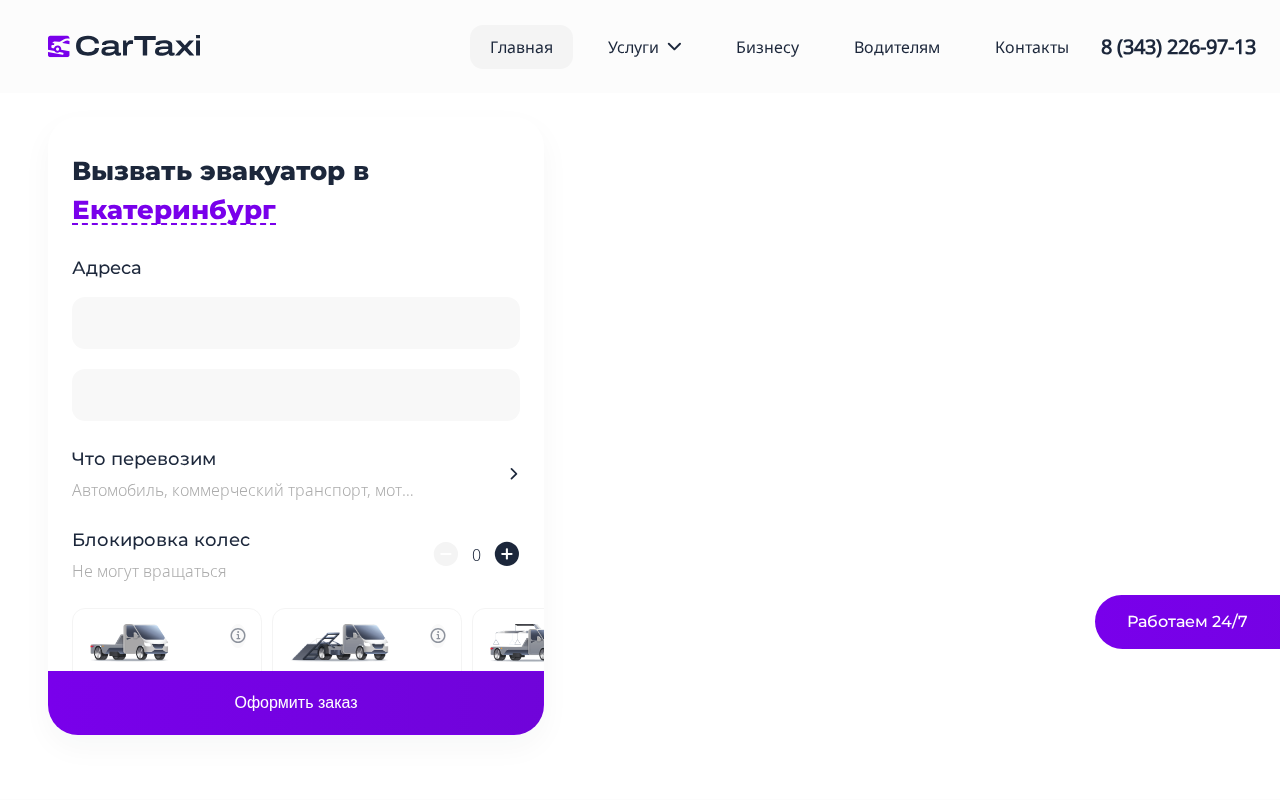Screen dimensions: 1280x800
Task: Open the Что перевозим chevron
Action: click(513, 474)
